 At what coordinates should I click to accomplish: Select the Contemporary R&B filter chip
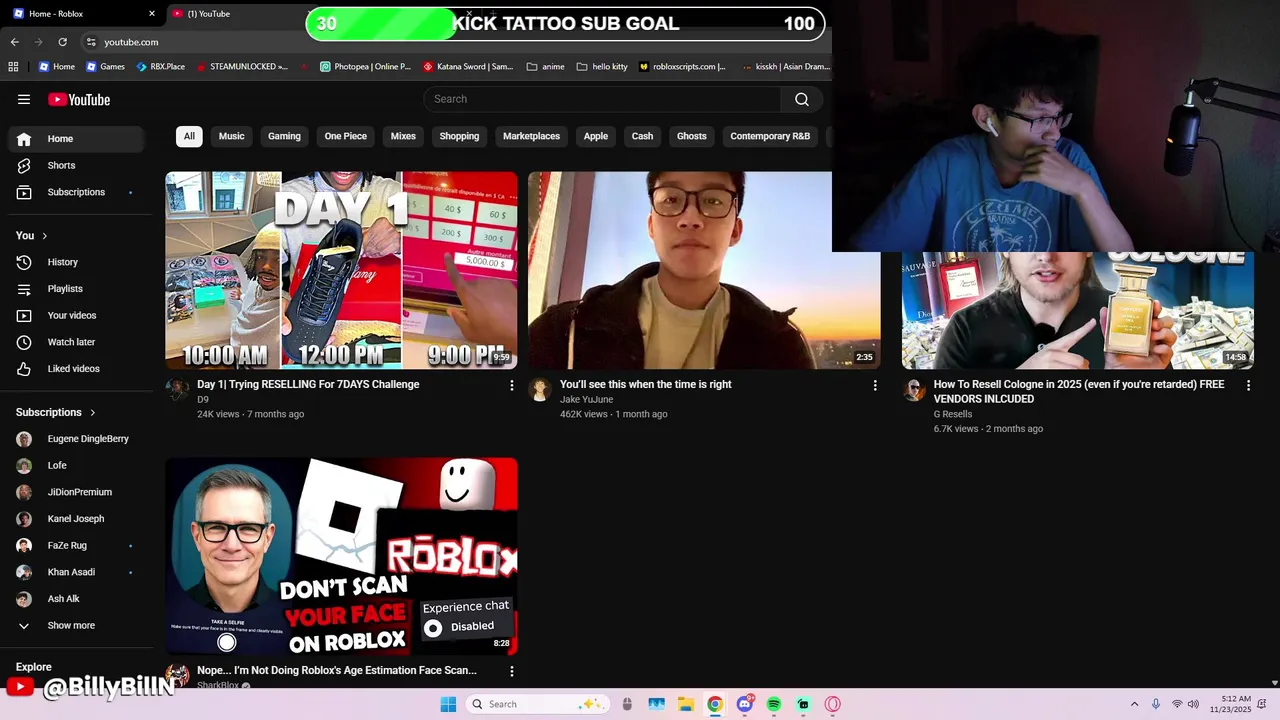click(x=770, y=136)
